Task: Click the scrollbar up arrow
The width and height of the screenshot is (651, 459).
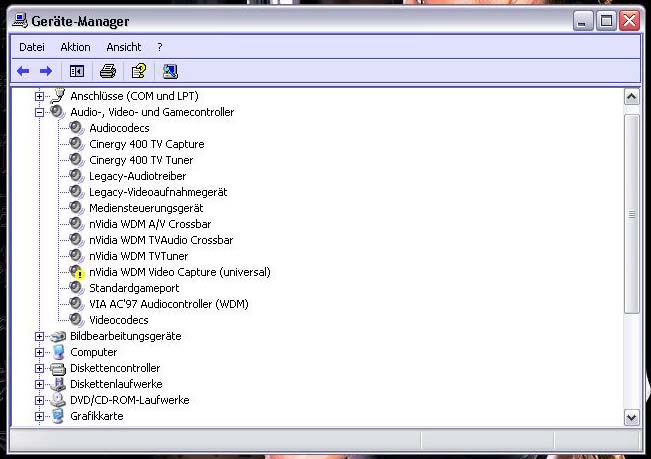Action: [631, 97]
